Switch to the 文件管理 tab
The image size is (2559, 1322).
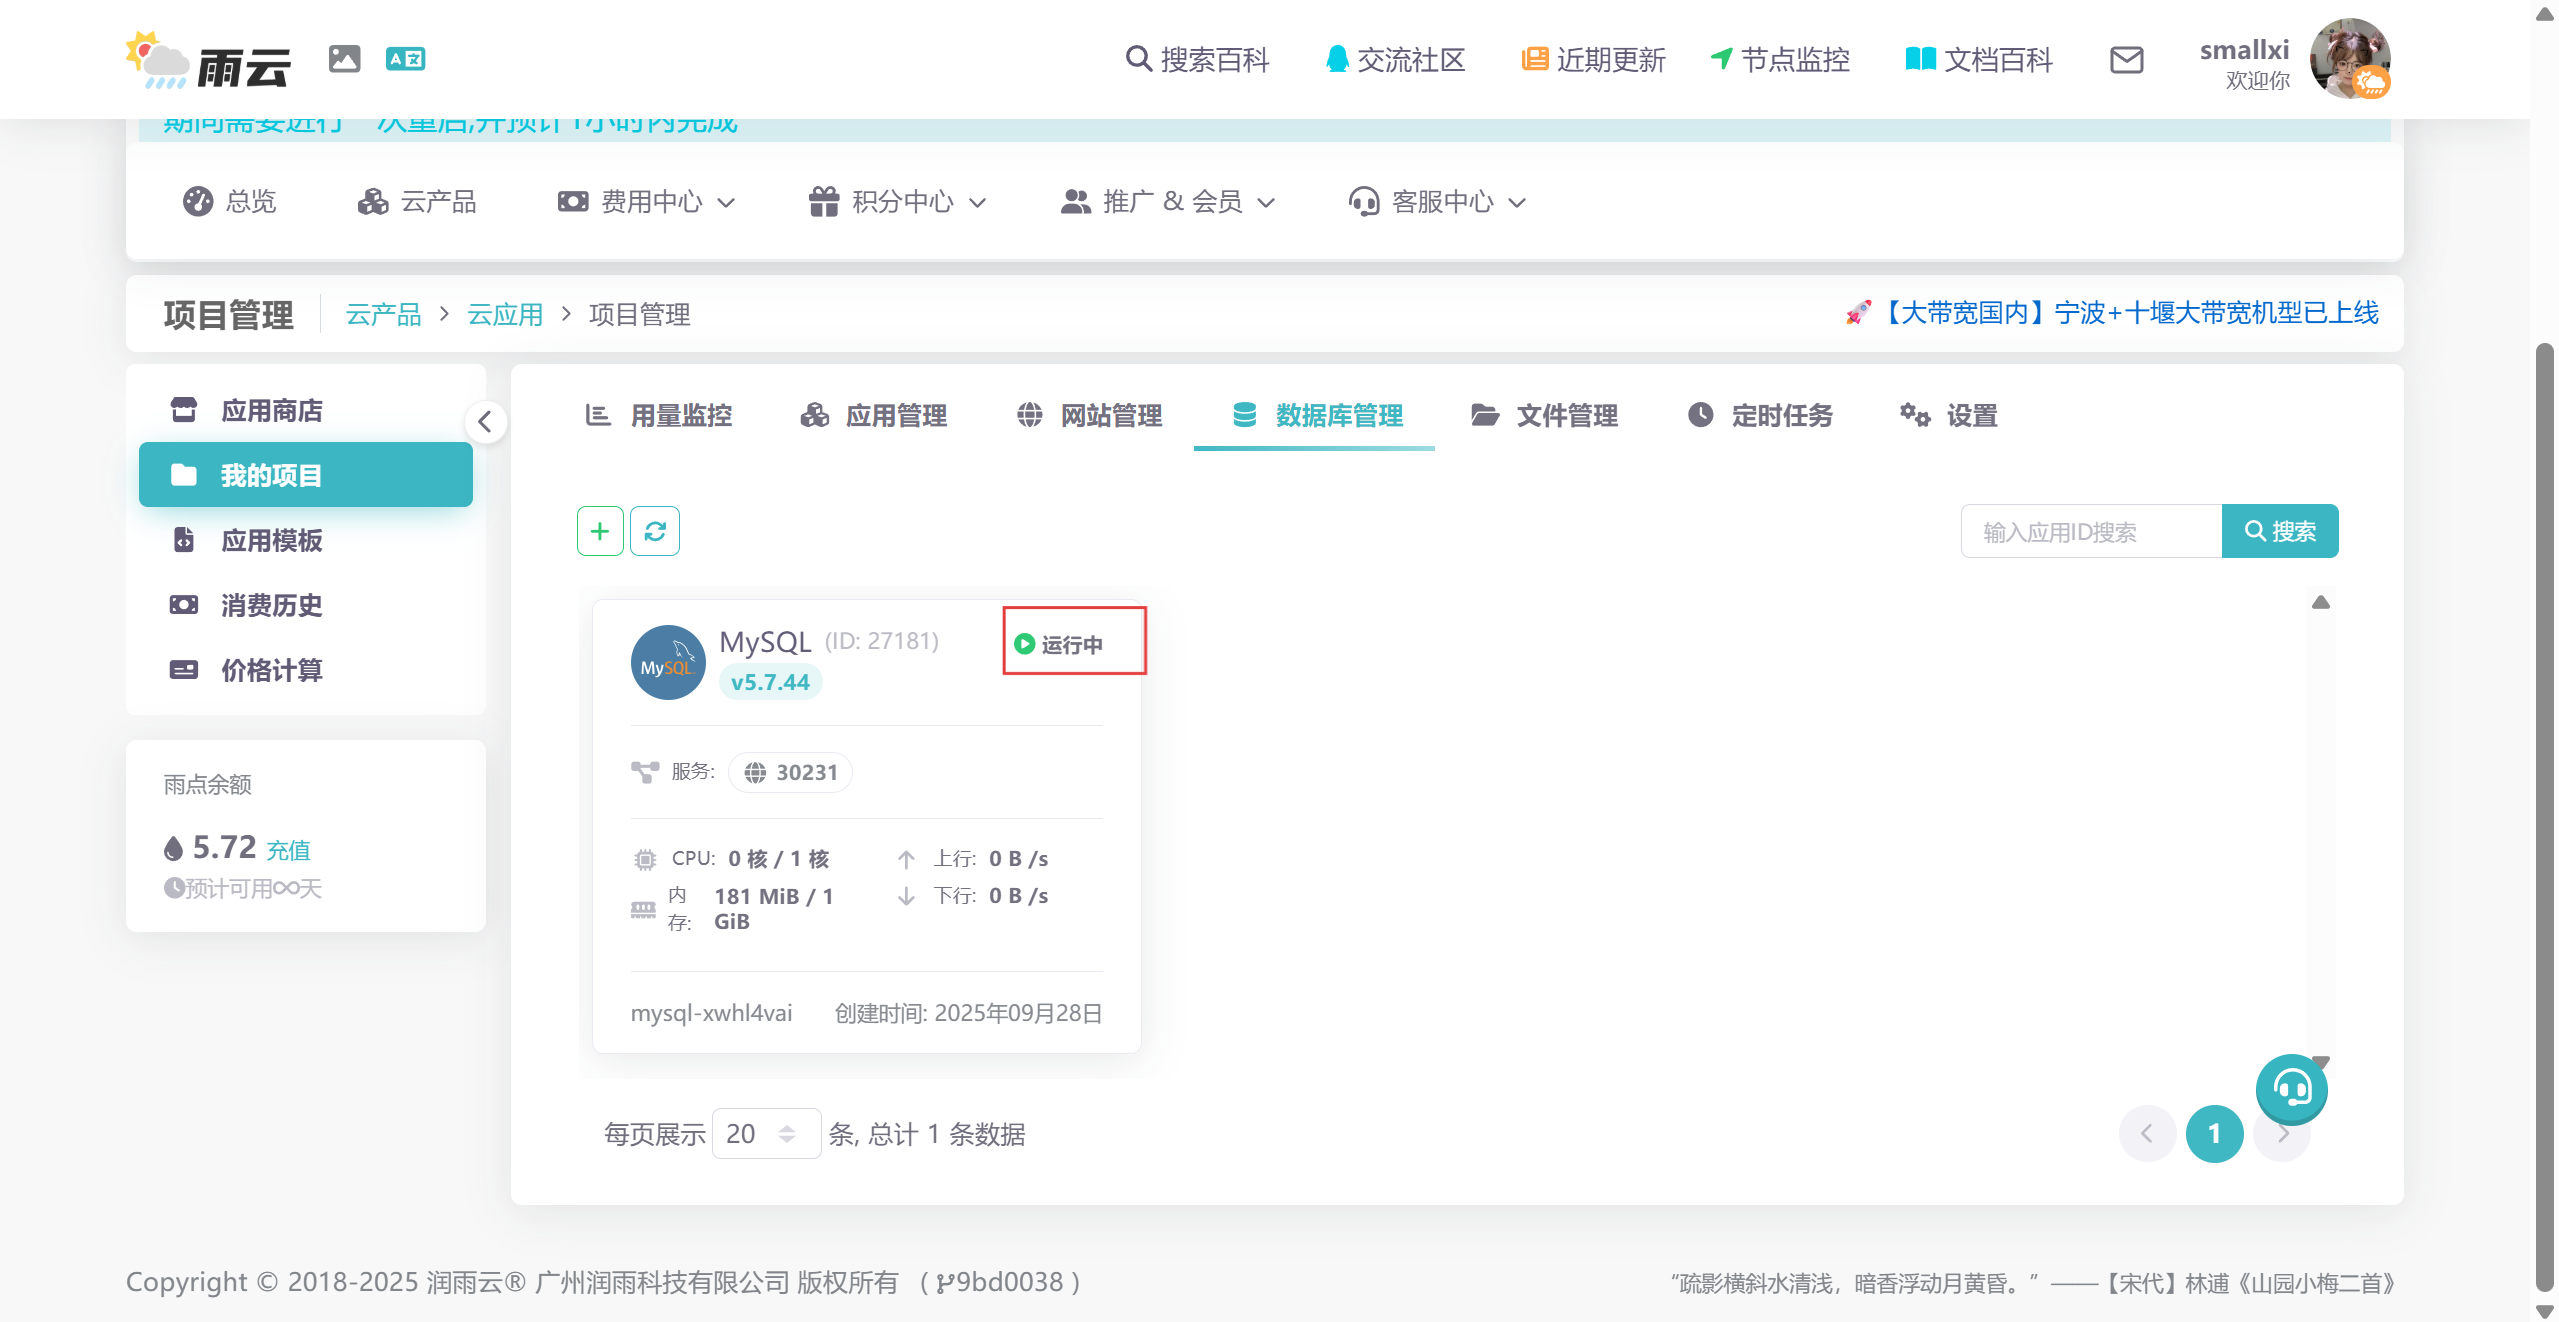[x=1544, y=415]
